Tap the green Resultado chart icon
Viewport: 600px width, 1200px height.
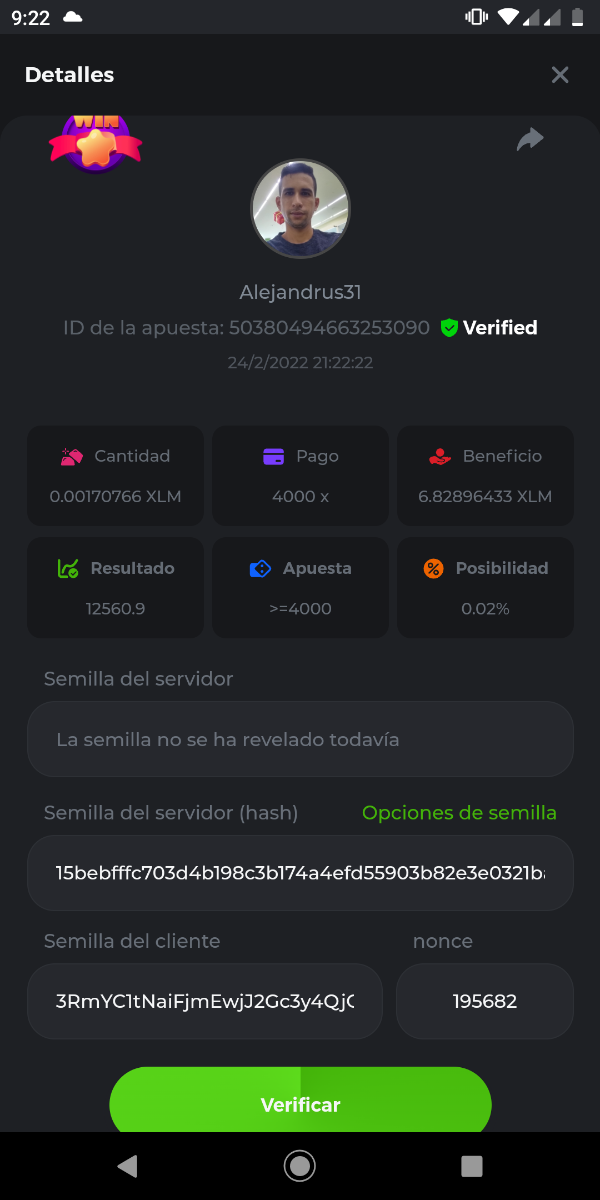coord(68,569)
